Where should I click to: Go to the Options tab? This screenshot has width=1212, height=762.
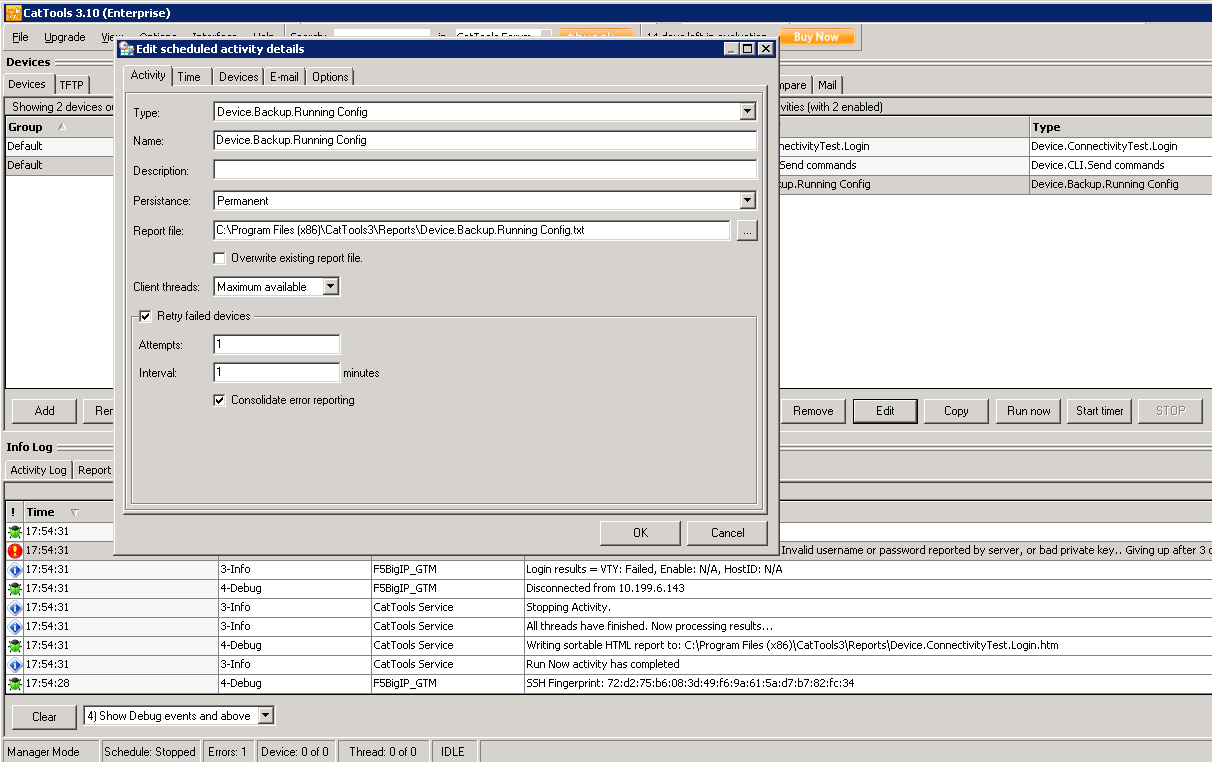point(330,77)
